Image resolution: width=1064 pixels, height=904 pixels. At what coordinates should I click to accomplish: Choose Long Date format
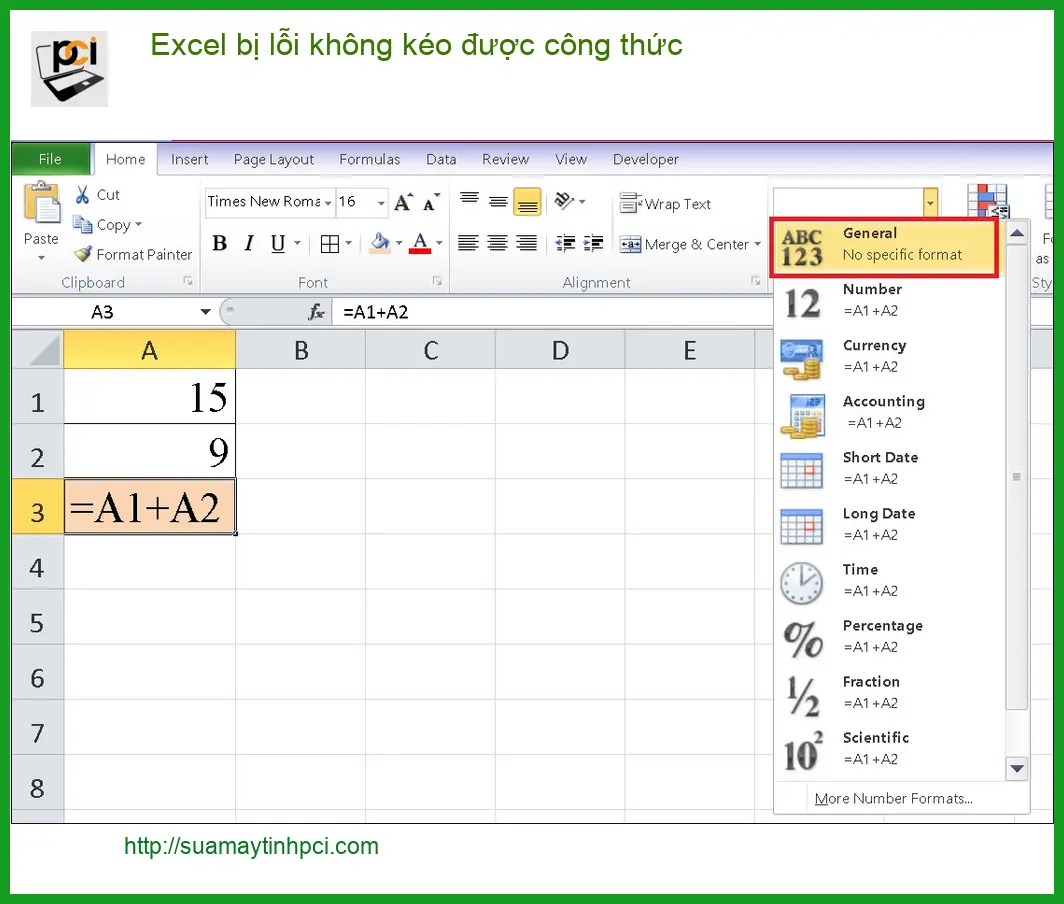(889, 525)
